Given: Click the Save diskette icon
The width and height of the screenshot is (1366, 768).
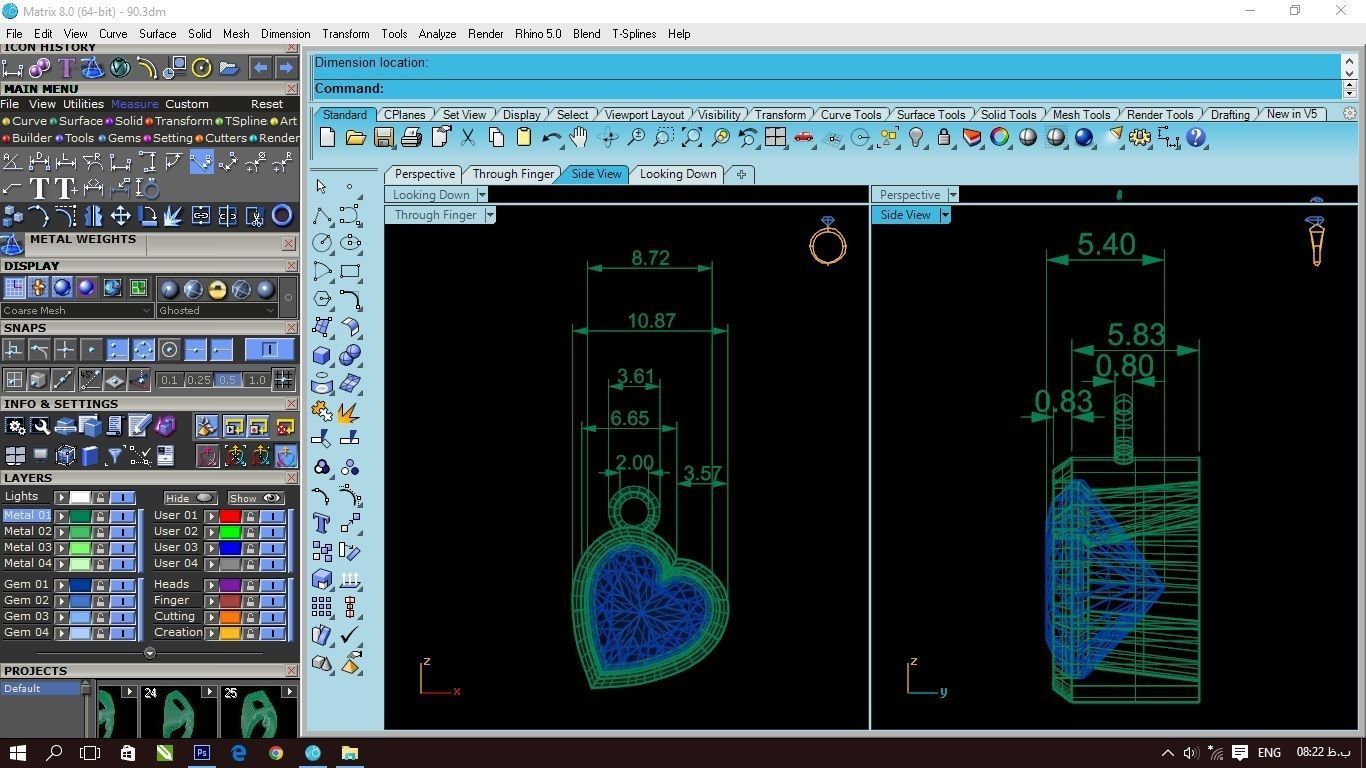Looking at the screenshot, I should pos(383,138).
